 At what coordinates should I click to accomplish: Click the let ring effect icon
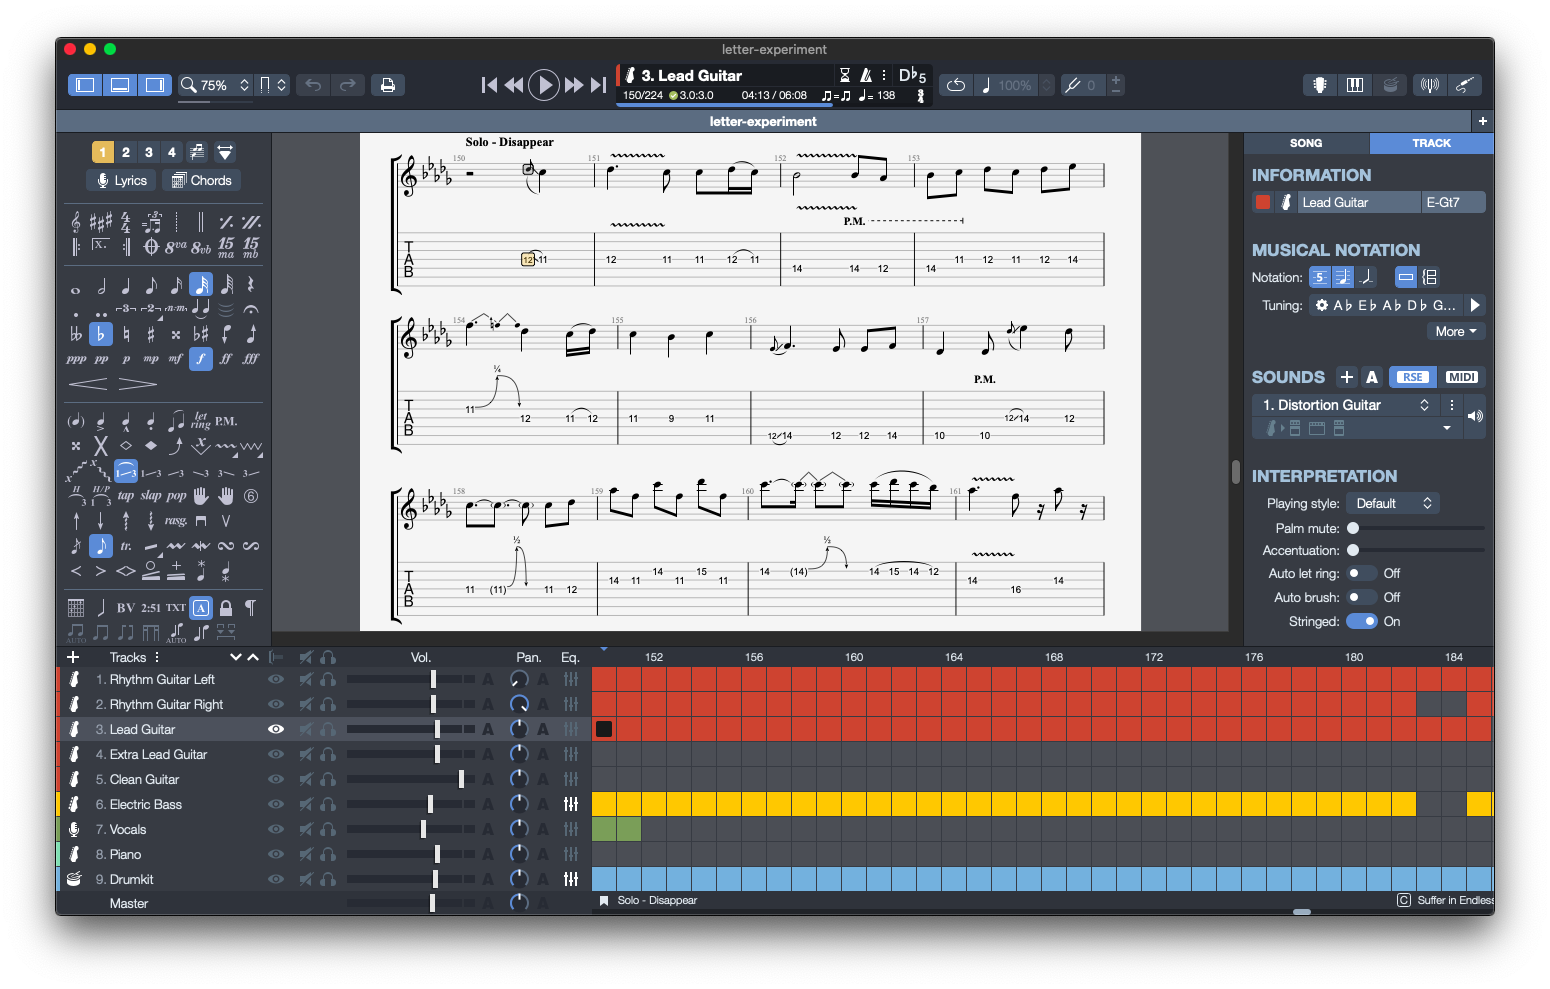(200, 420)
